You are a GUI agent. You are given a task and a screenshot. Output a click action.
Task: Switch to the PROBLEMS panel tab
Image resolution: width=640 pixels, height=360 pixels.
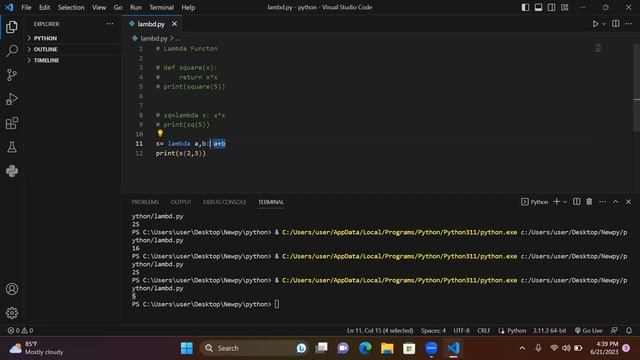[145, 202]
